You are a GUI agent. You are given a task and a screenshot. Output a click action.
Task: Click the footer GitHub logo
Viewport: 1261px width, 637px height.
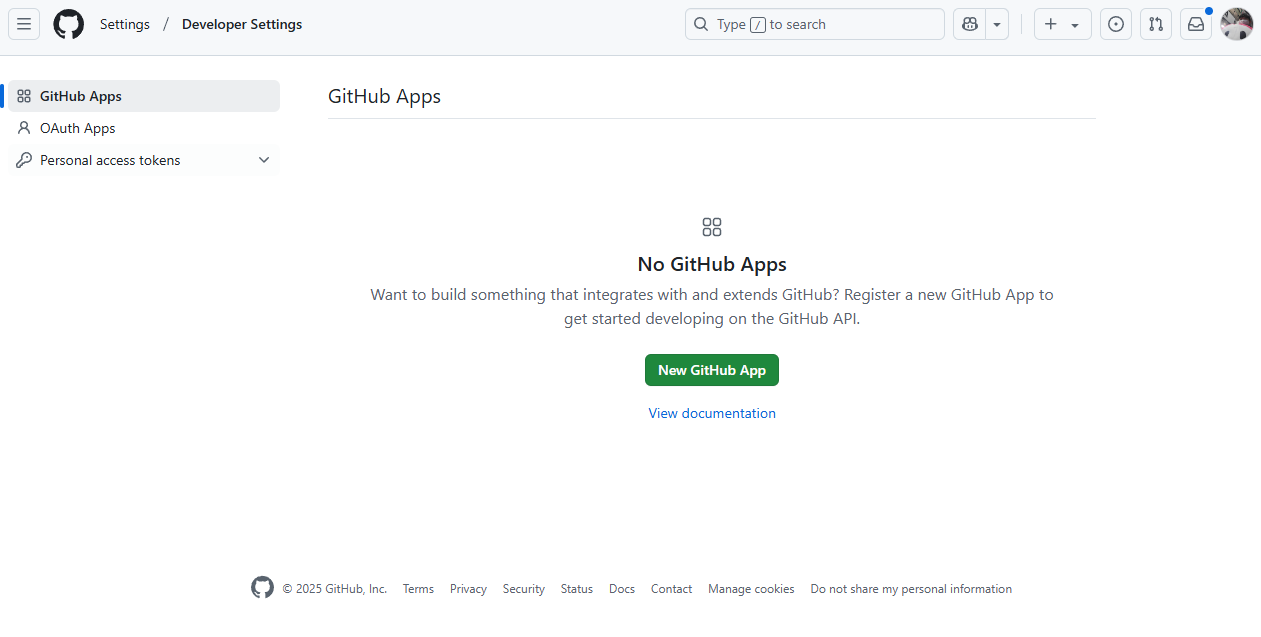pos(262,588)
